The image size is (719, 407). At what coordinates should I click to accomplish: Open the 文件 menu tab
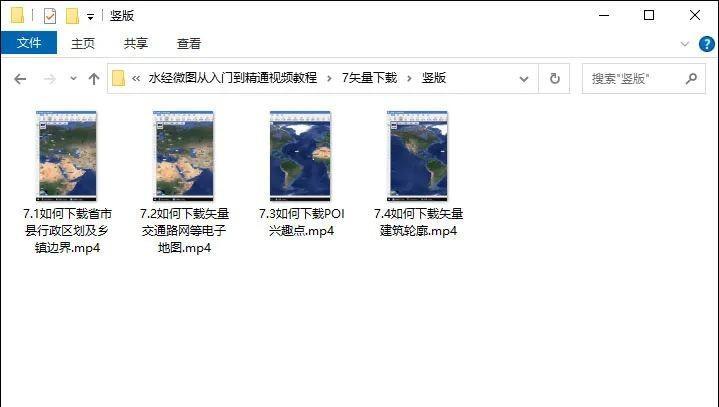tap(29, 43)
